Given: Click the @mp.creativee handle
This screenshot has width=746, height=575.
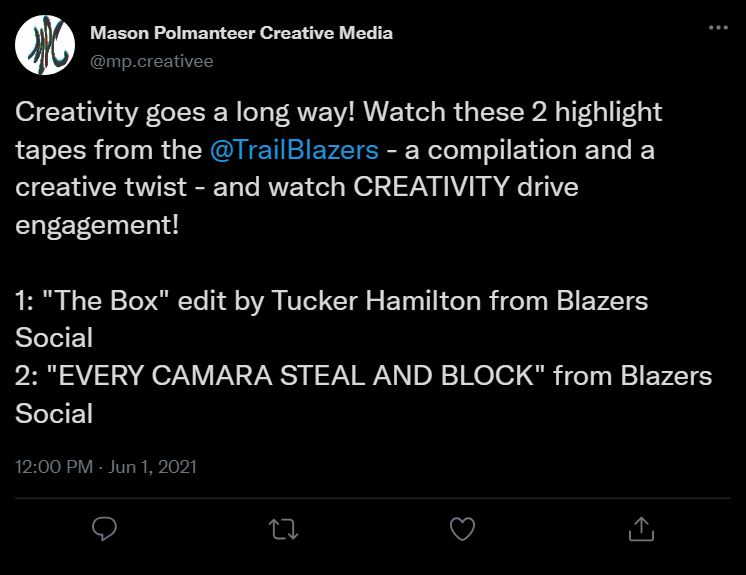Looking at the screenshot, I should tap(152, 60).
